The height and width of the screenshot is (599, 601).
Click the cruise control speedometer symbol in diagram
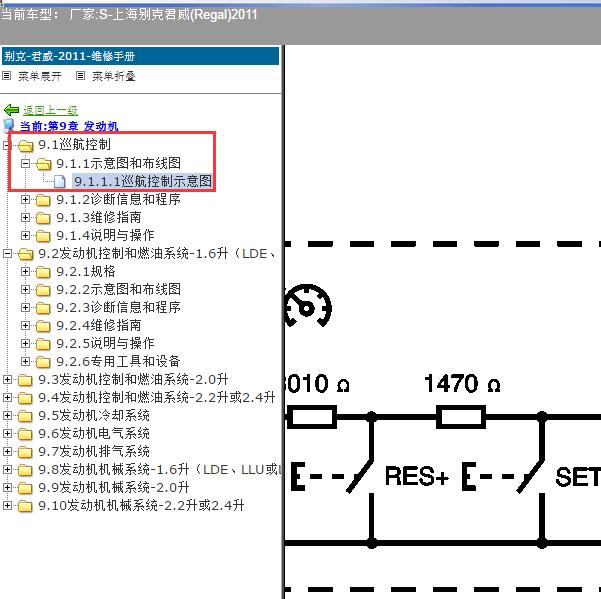click(308, 305)
